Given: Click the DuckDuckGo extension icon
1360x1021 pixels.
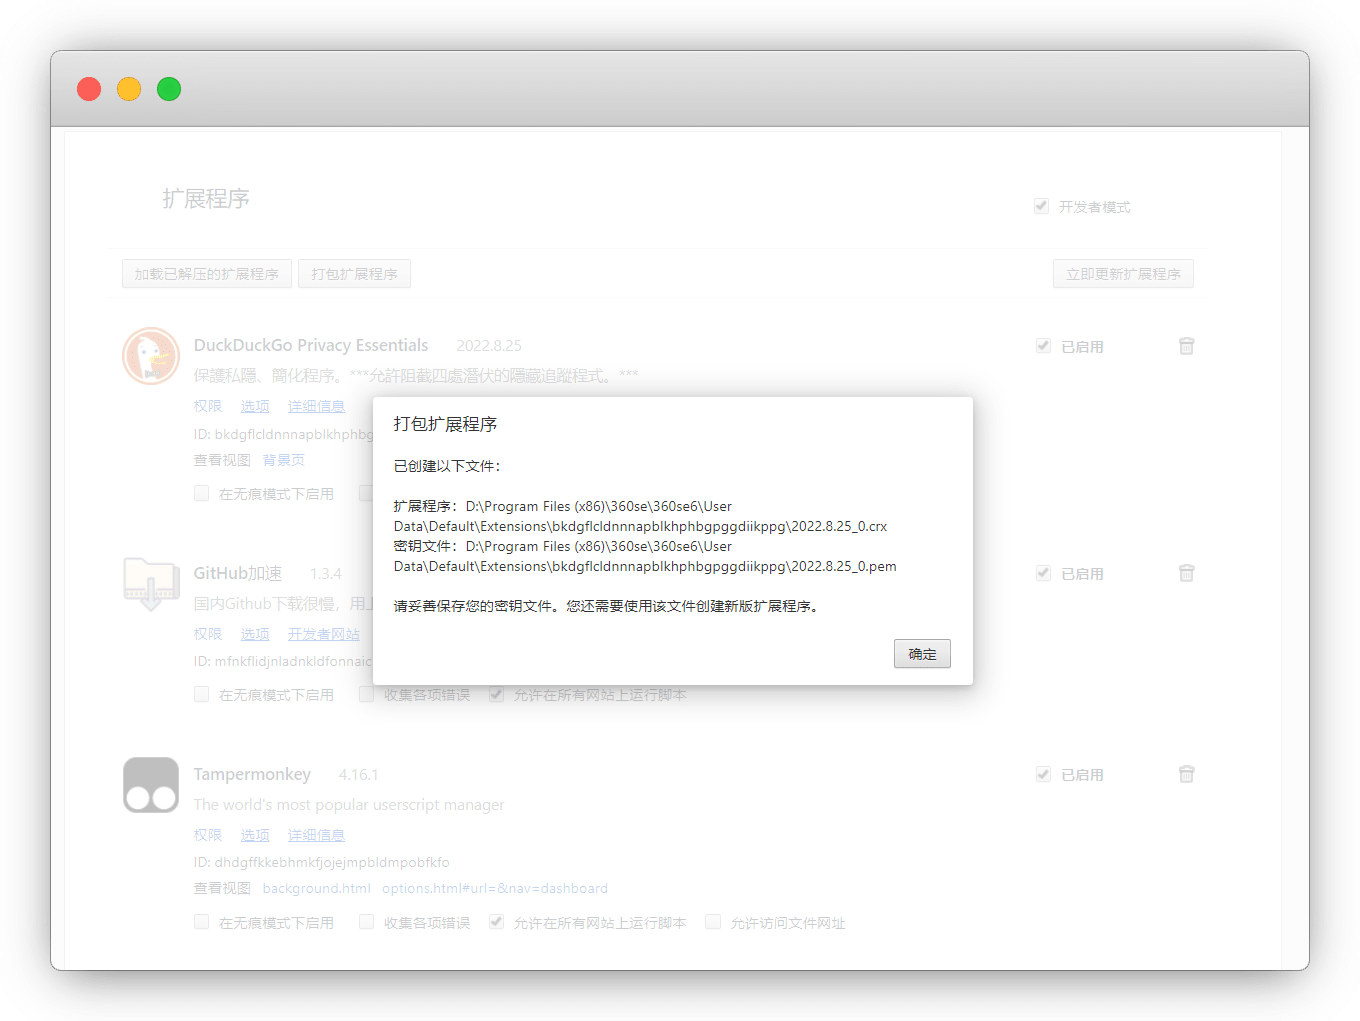Looking at the screenshot, I should pos(151,356).
